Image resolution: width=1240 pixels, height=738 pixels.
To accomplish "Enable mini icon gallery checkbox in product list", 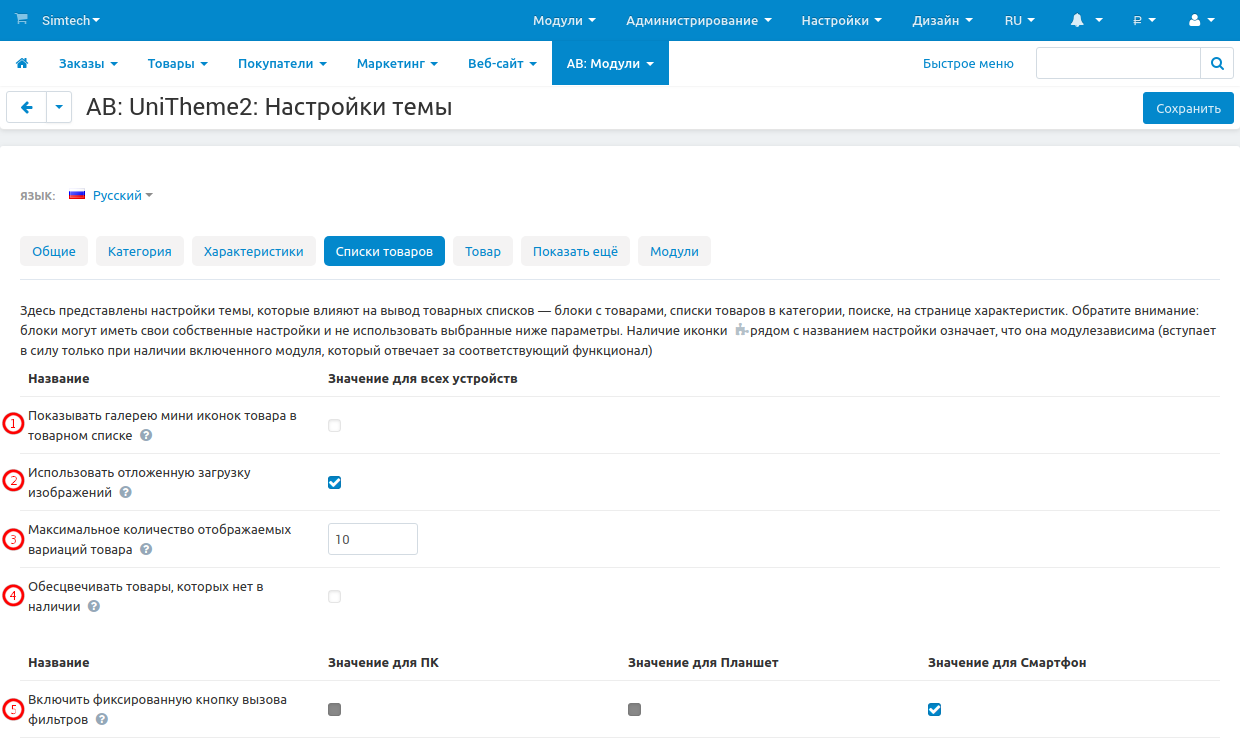I will [x=334, y=425].
